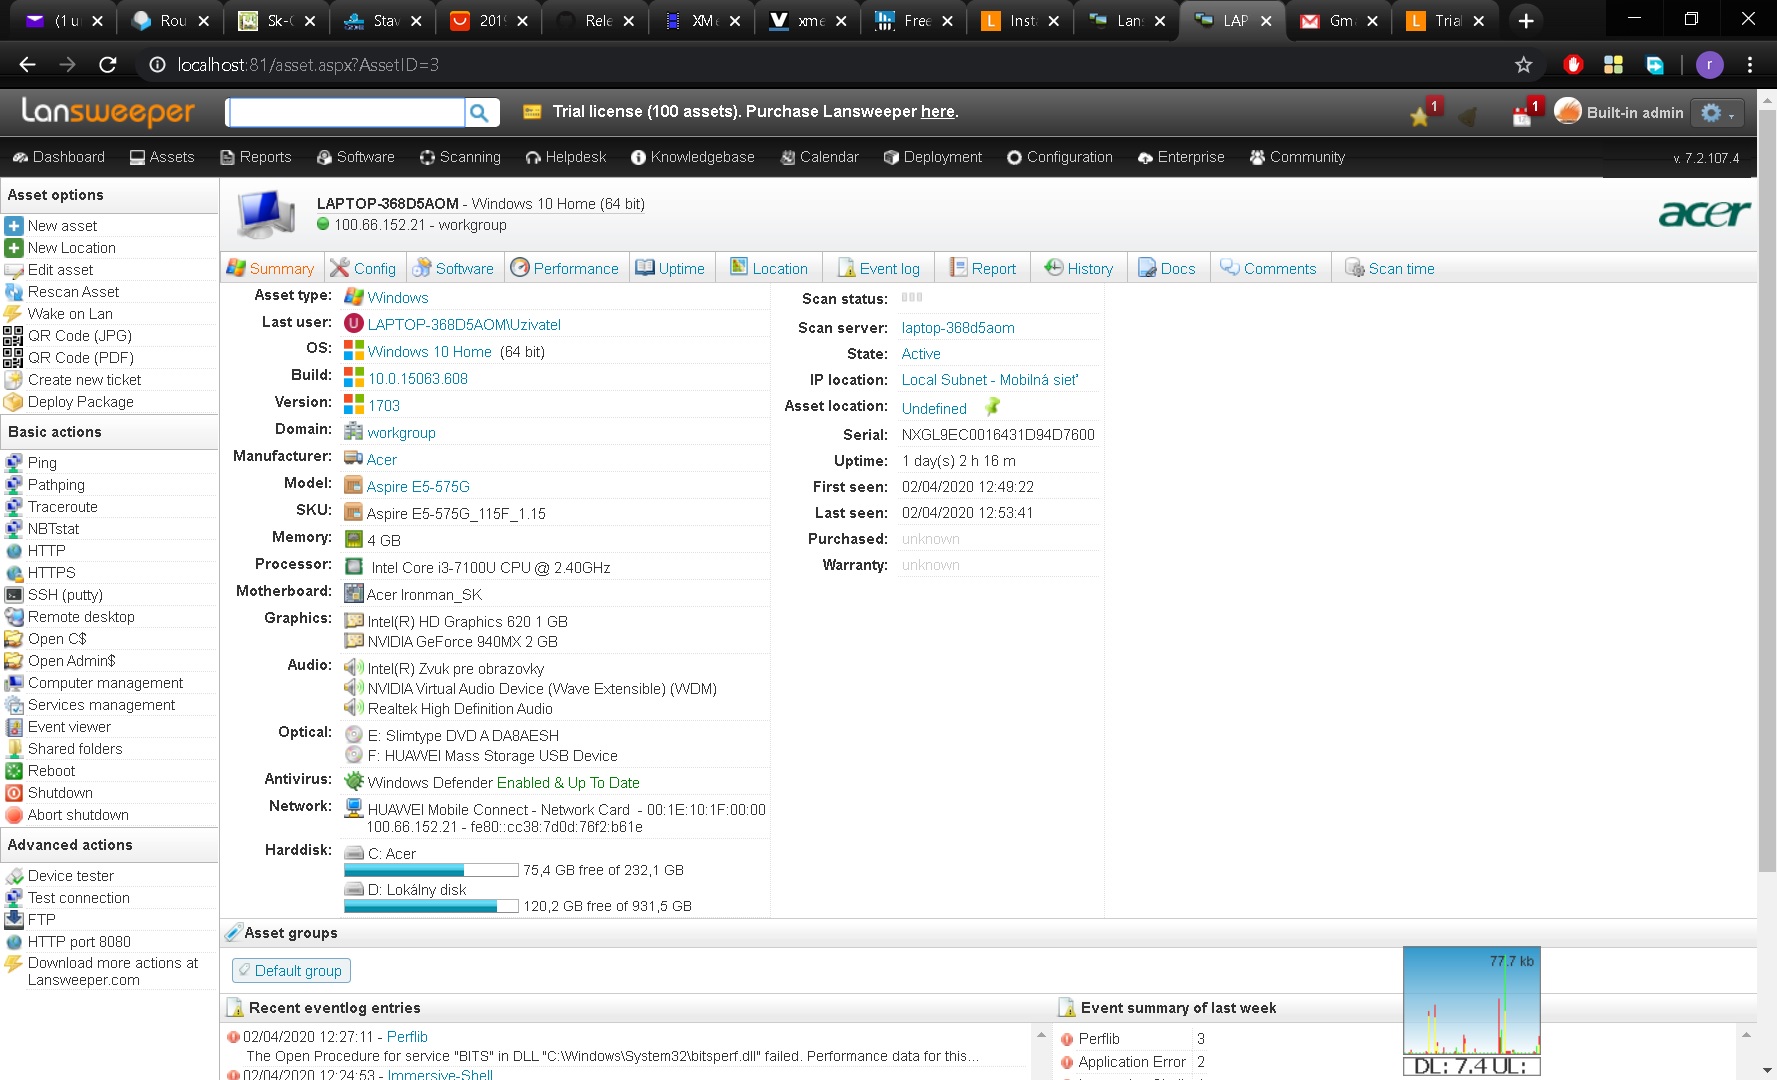Open the Reports menu
Viewport: 1777px width, 1080px height.
256,157
